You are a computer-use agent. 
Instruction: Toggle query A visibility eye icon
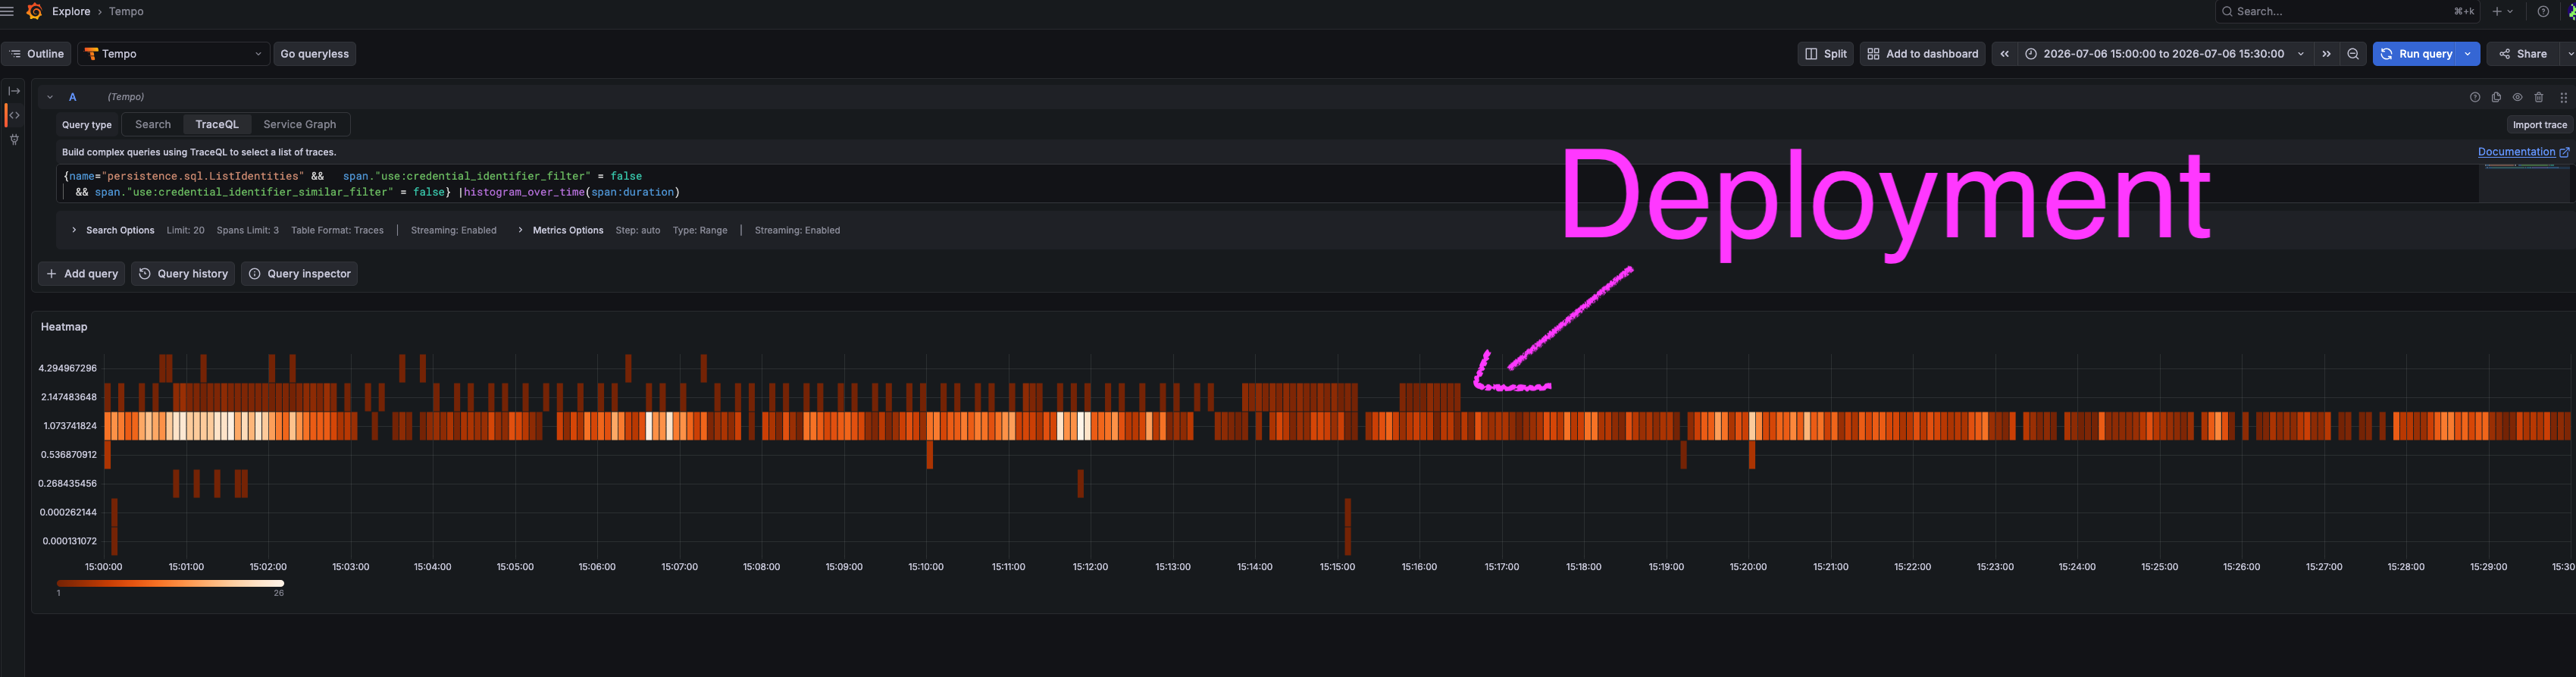(x=2517, y=97)
